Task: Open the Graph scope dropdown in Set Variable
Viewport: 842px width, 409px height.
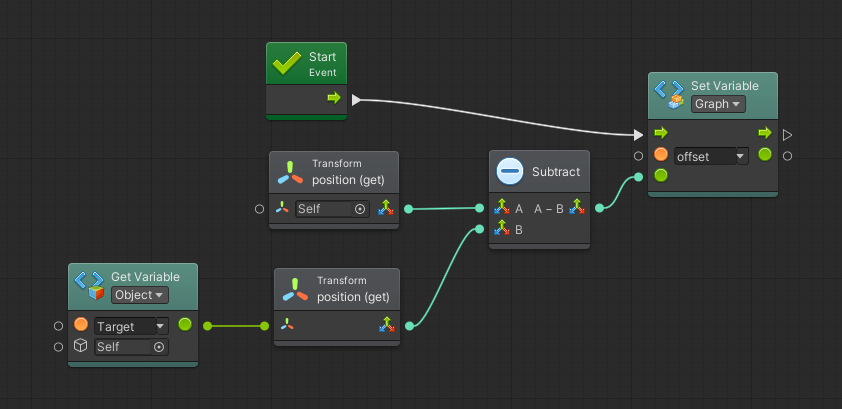Action: coord(718,104)
